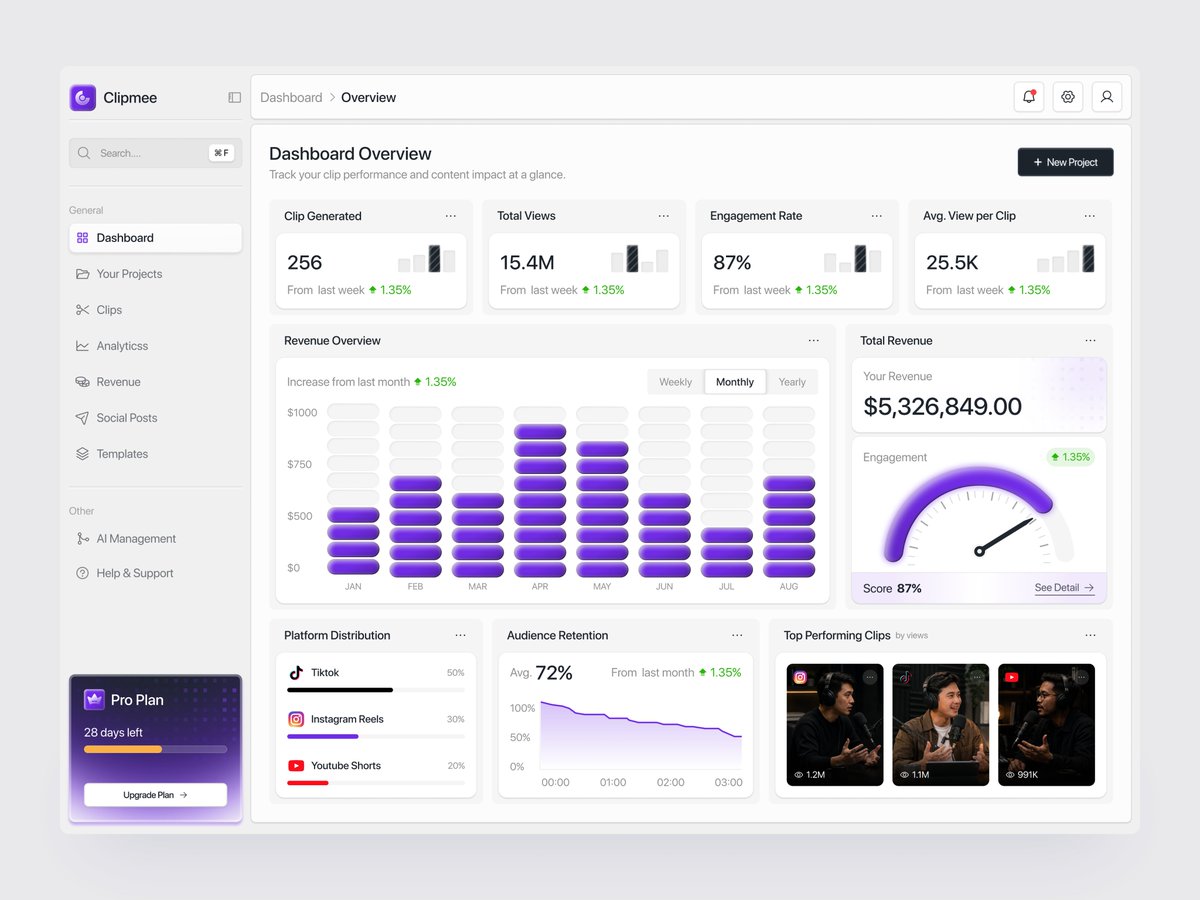Click the AI Management branch icon

pyautogui.click(x=82, y=538)
